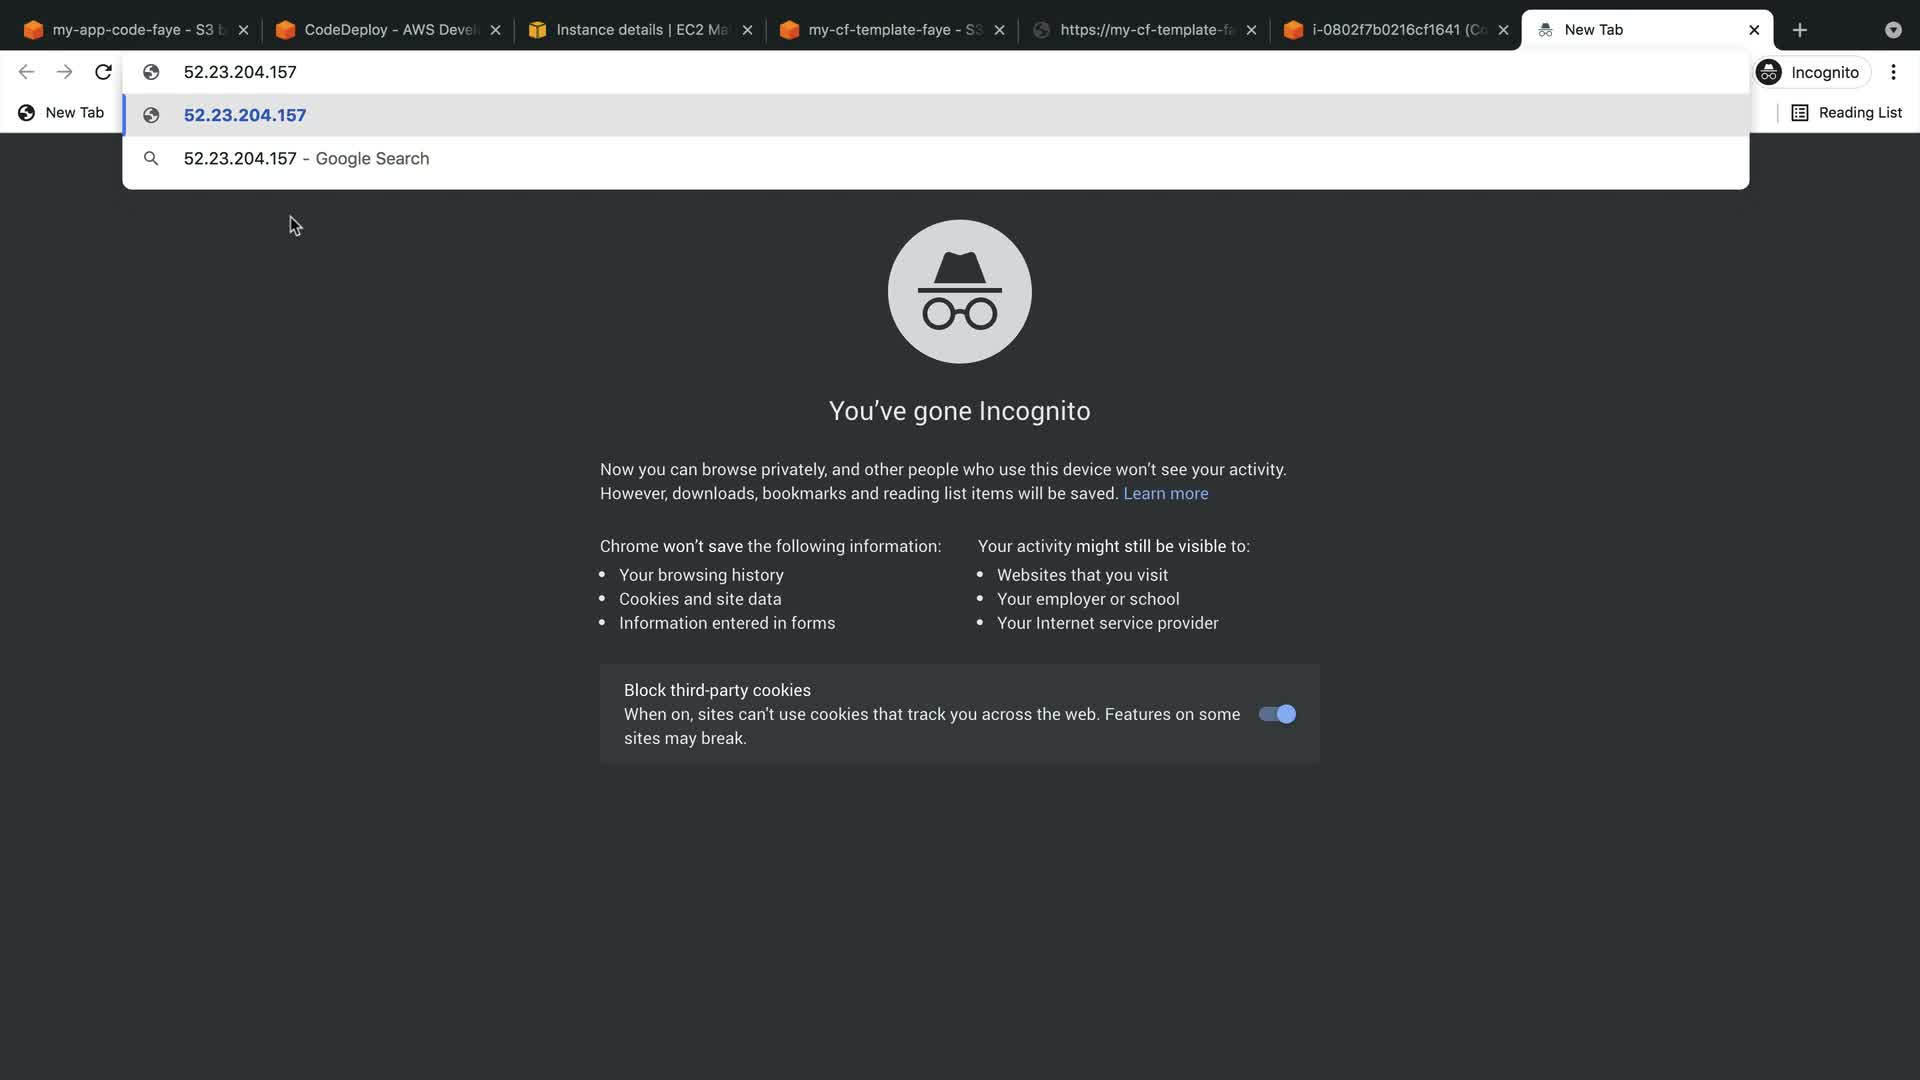Close the i-0802f7b0216cf1641 tab
This screenshot has width=1920, height=1080.
pos(1503,30)
